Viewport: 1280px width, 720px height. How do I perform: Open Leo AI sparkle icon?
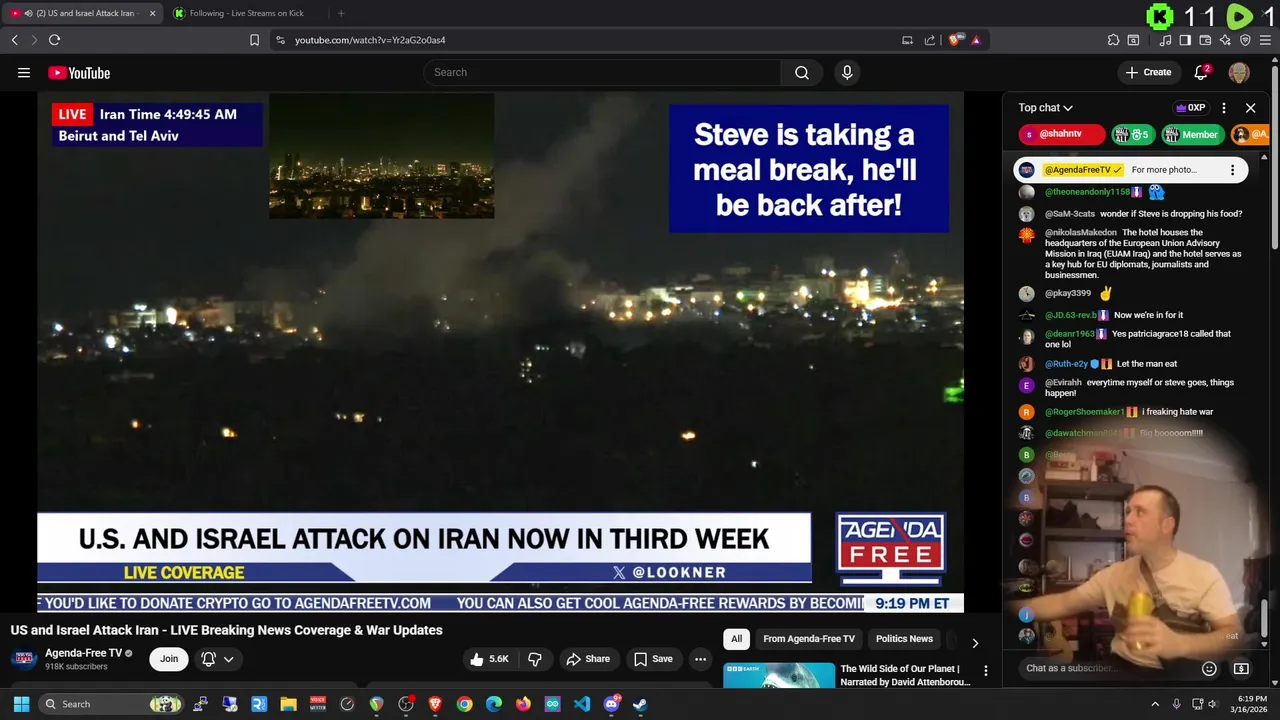click(1225, 40)
